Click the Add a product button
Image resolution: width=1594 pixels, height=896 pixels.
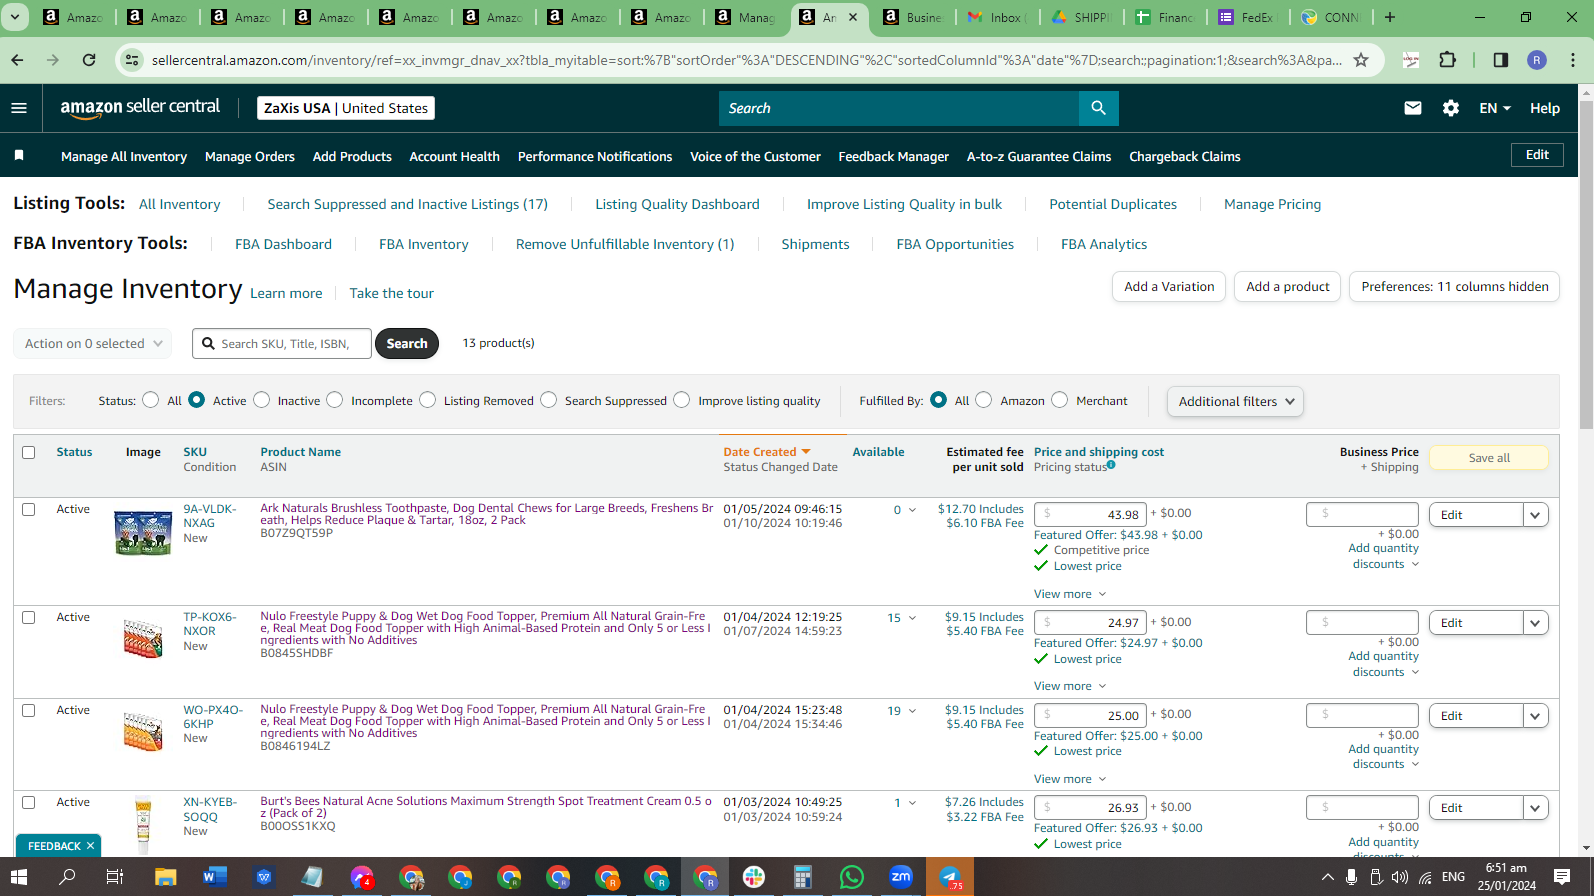pyautogui.click(x=1287, y=287)
